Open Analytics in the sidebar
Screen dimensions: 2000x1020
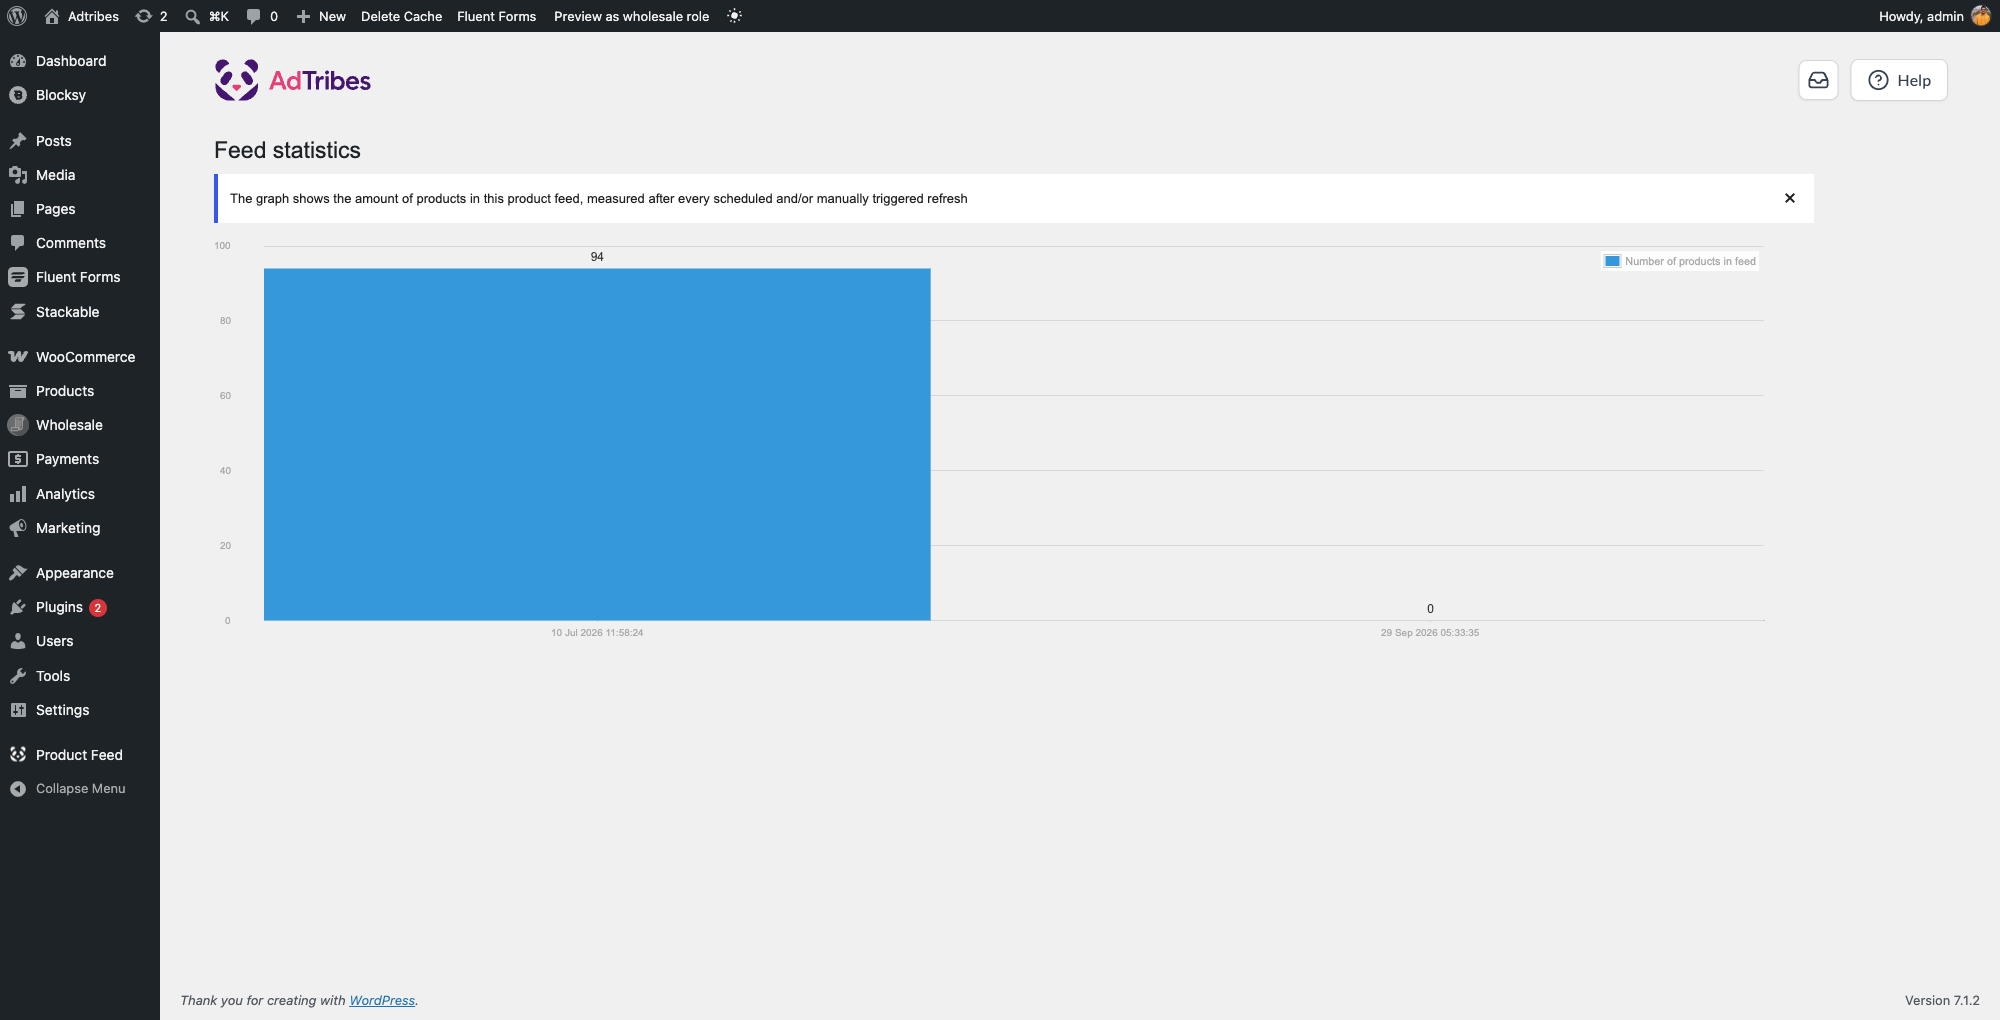coord(80,494)
